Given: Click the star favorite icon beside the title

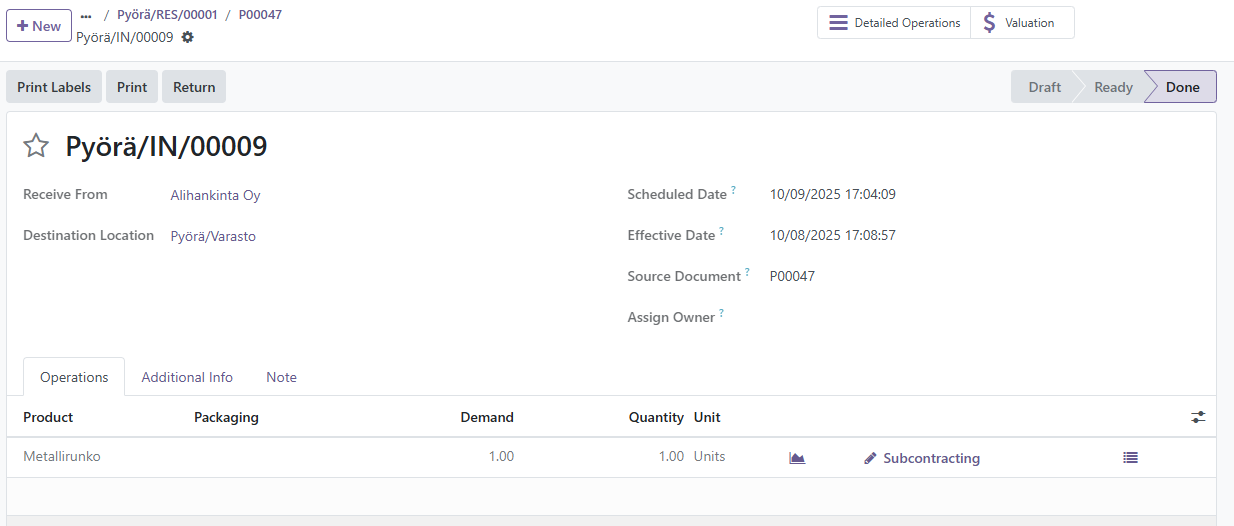Looking at the screenshot, I should pyautogui.click(x=36, y=146).
